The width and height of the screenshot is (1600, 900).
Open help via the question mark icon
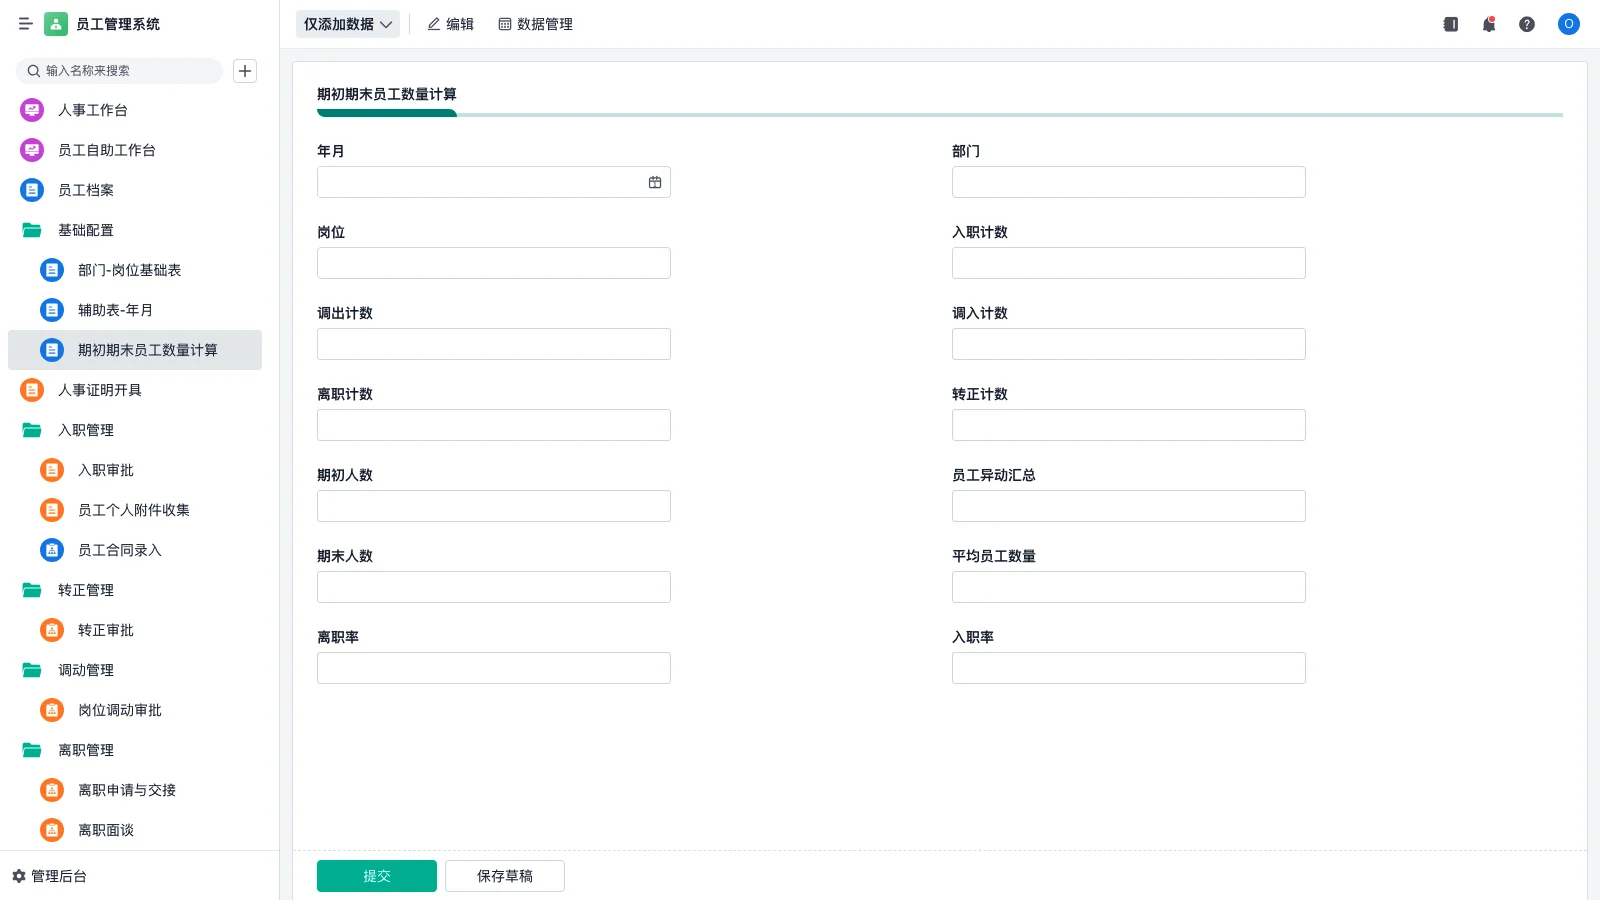pyautogui.click(x=1527, y=24)
